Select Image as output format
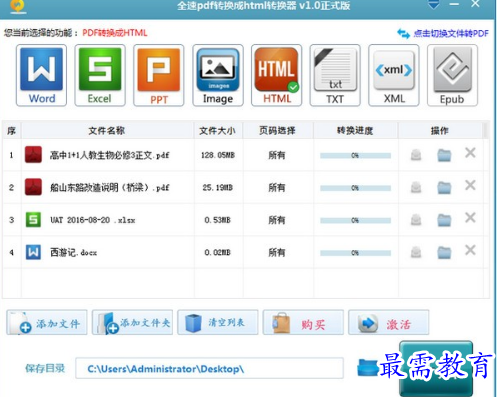501x397 pixels. [218, 75]
